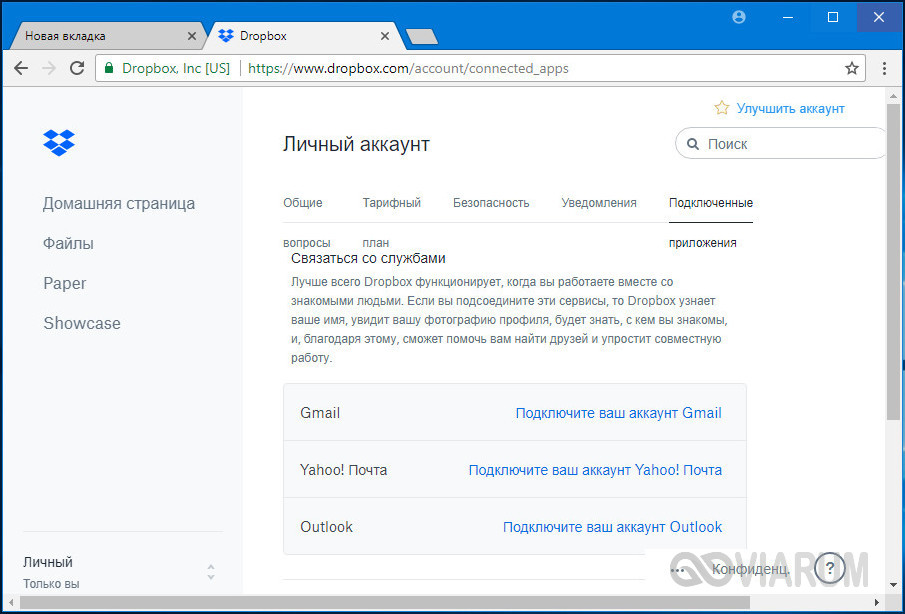Bookmark this page with the star icon
Viewport: 905px width, 614px height.
[851, 69]
